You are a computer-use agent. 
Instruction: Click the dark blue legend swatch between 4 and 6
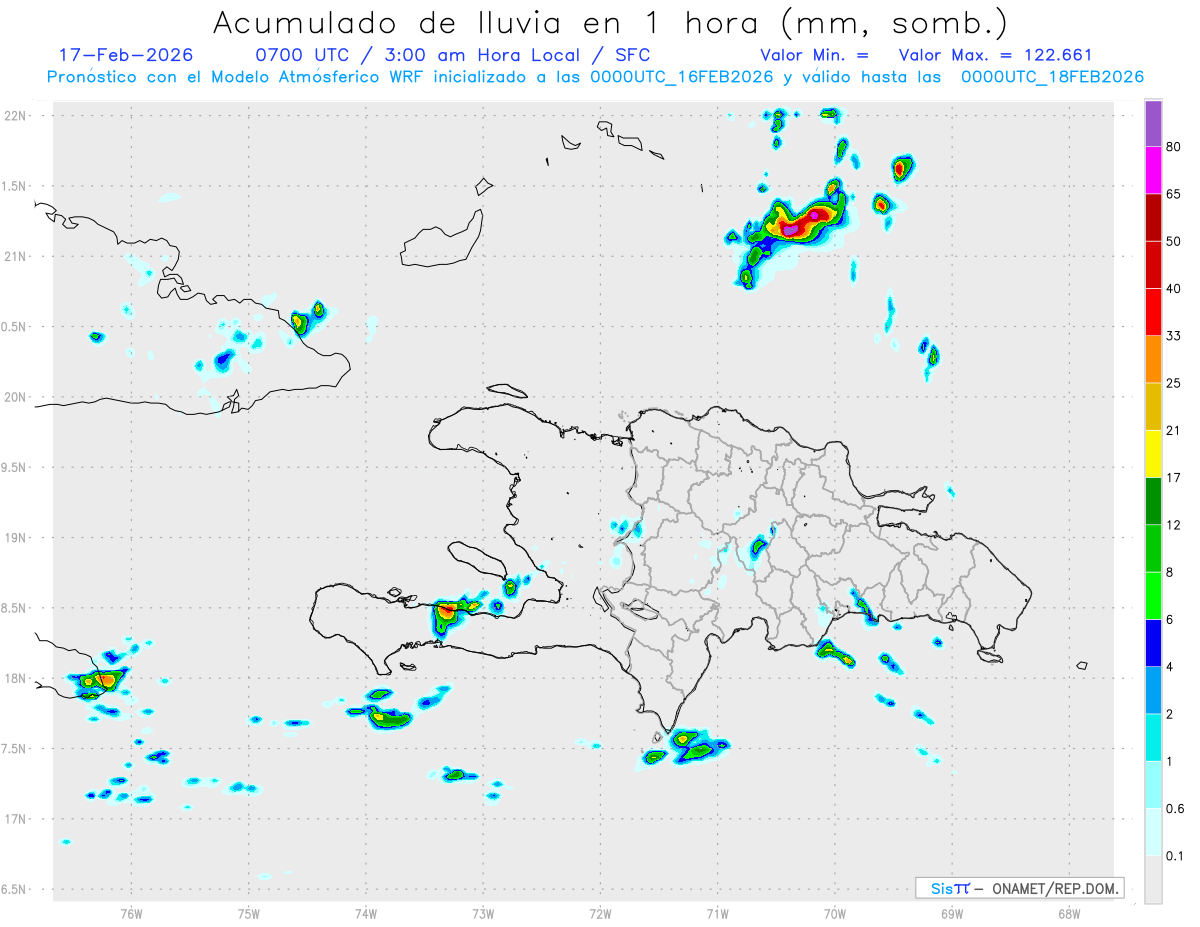1153,642
